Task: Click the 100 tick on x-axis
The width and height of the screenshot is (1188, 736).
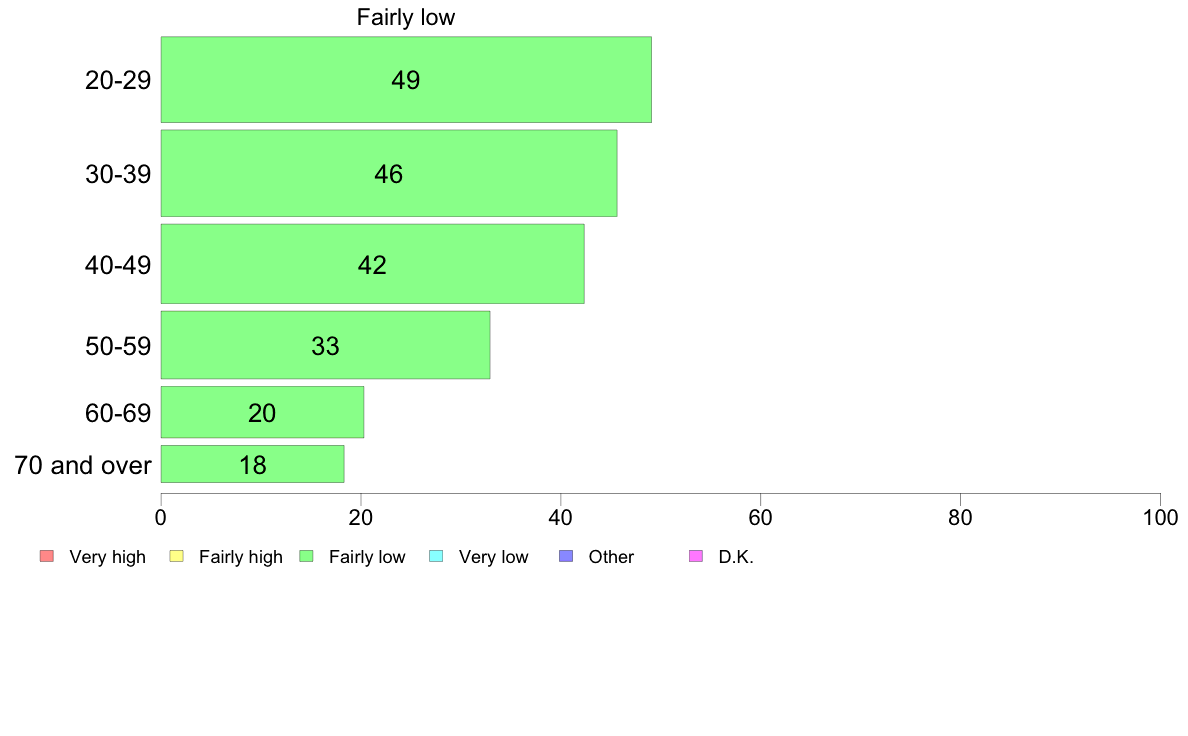Action: point(1160,518)
